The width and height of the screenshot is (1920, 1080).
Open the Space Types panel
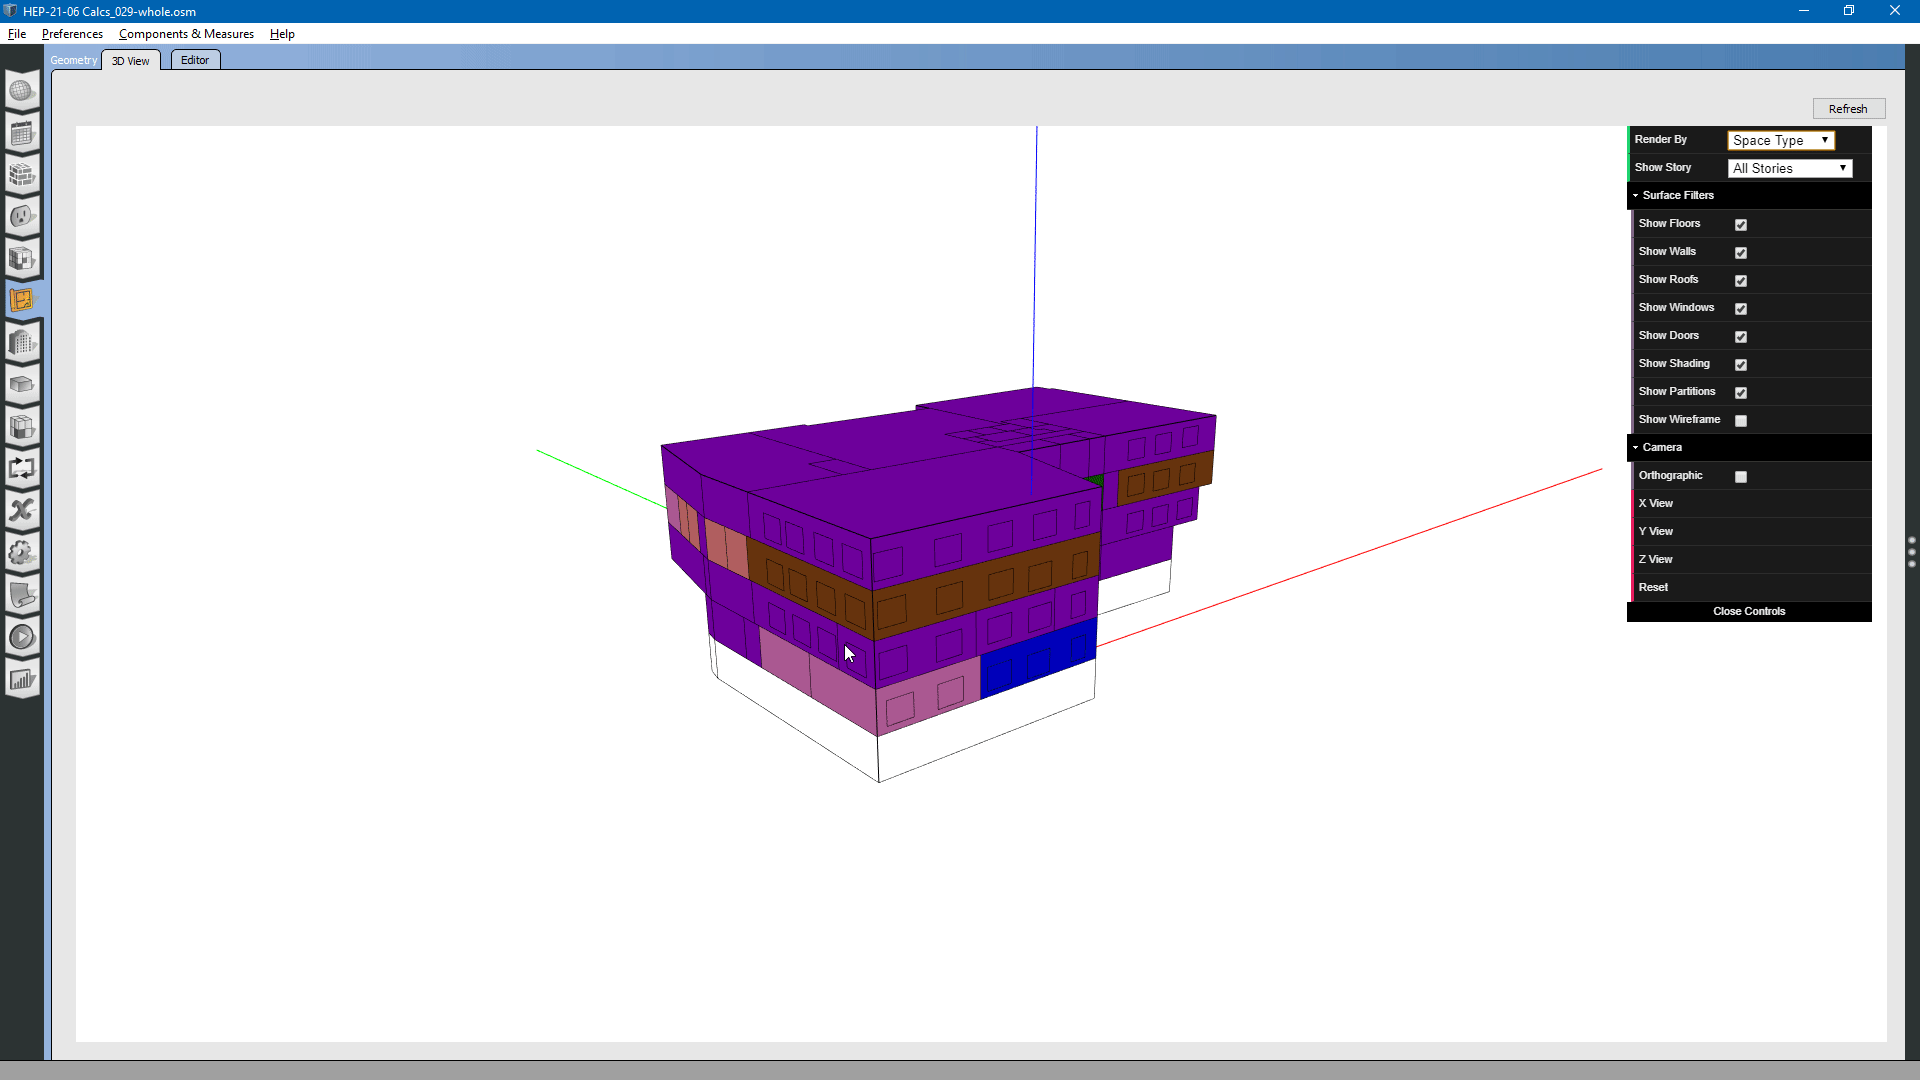[22, 258]
